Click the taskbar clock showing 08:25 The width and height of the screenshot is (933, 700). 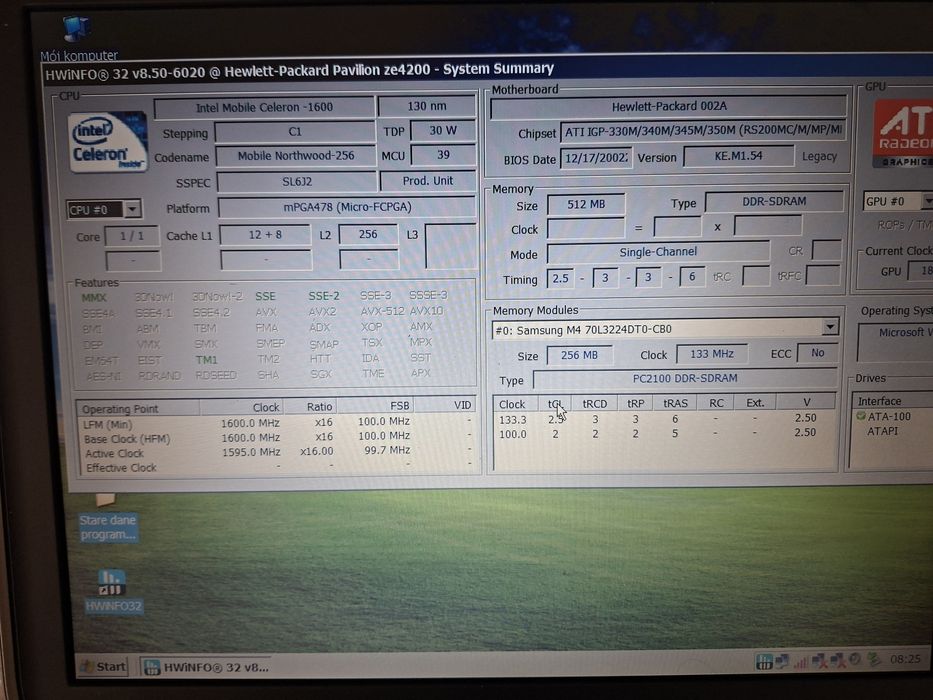pyautogui.click(x=904, y=659)
